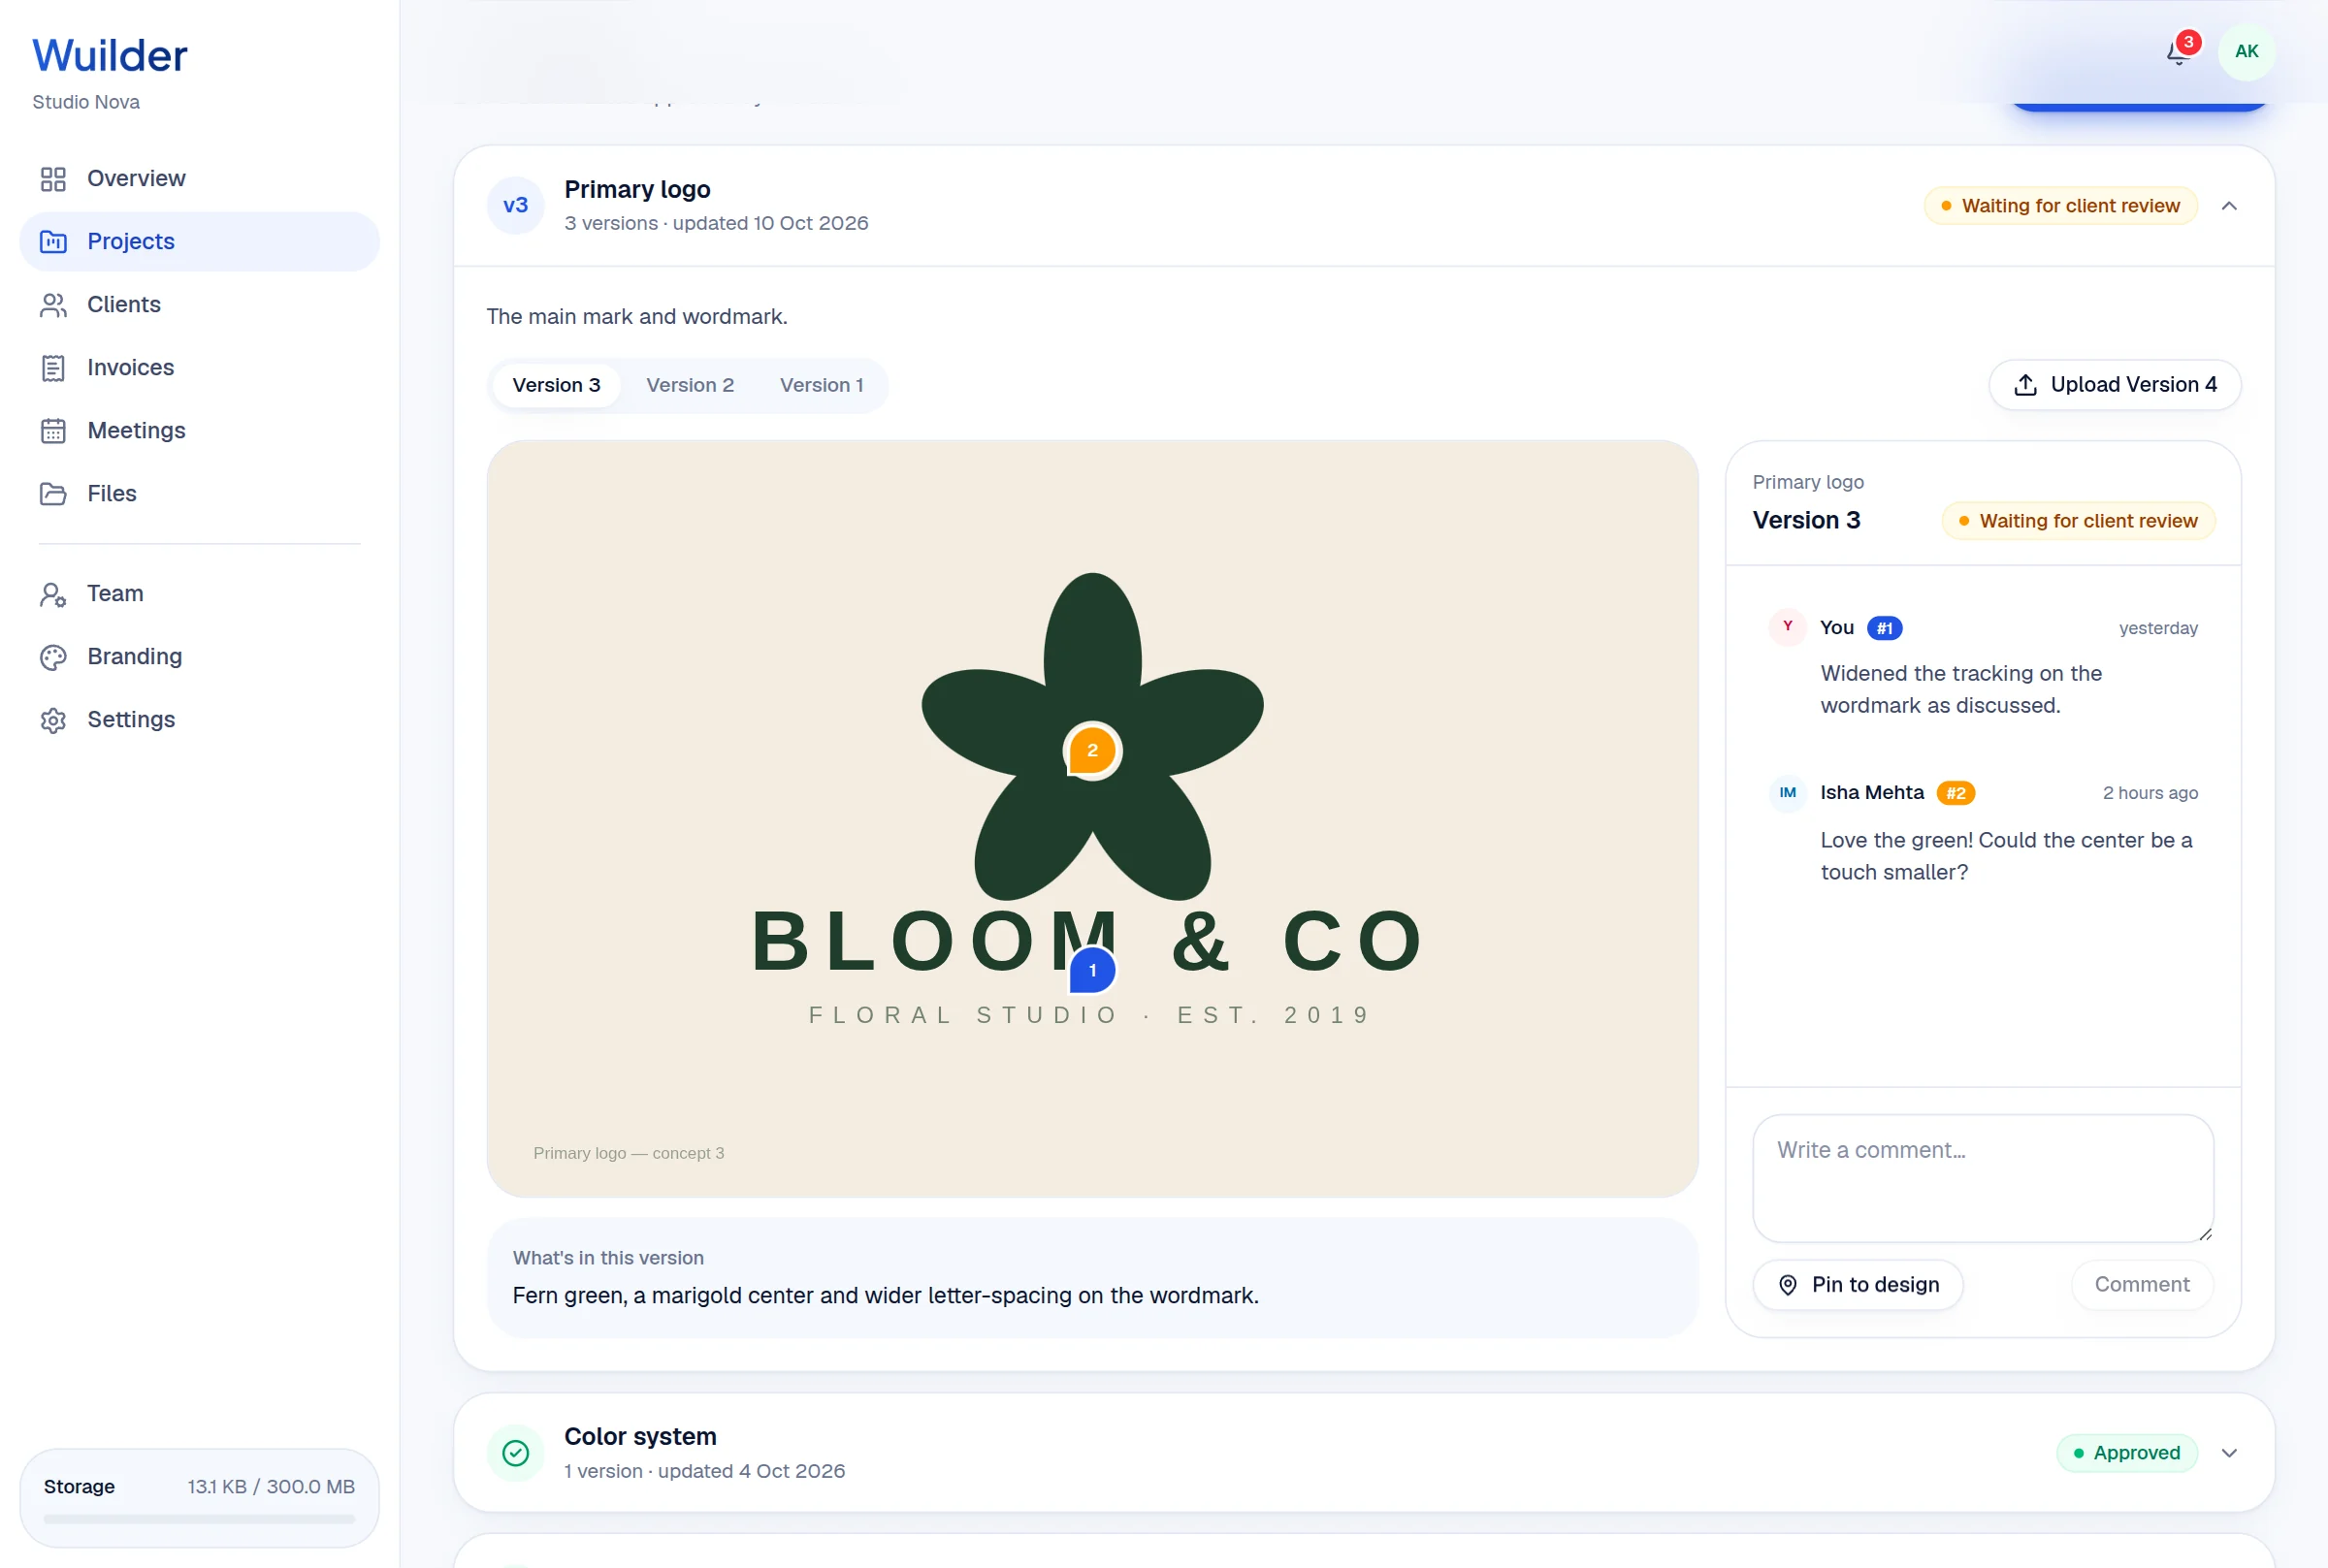Click the Color system title
The width and height of the screenshot is (2328, 1568).
640,1436
